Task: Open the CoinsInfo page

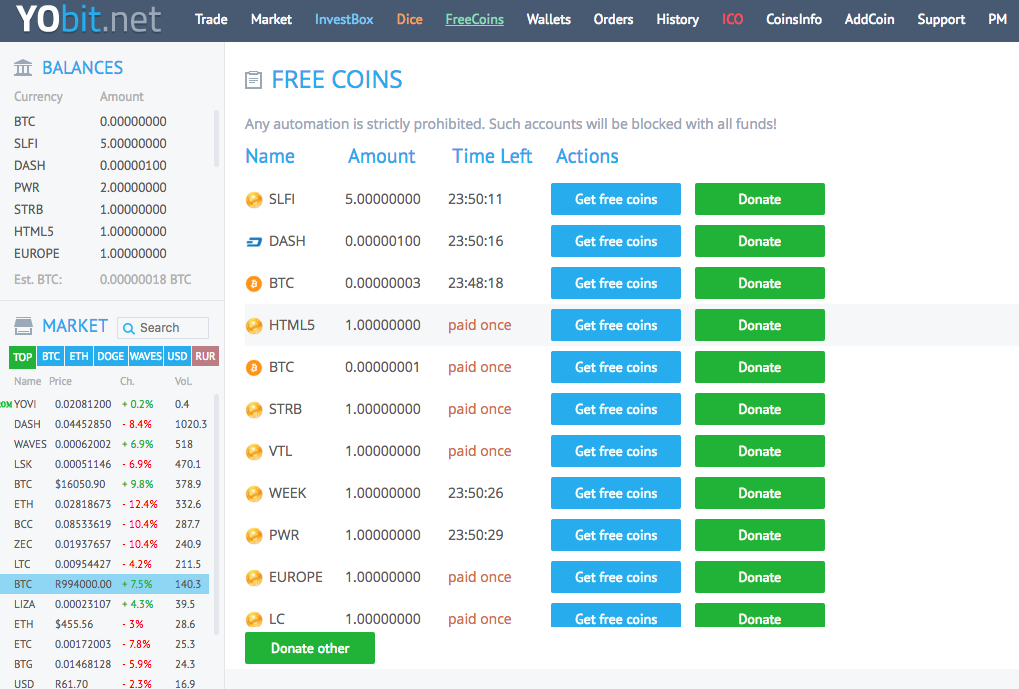Action: click(x=793, y=20)
